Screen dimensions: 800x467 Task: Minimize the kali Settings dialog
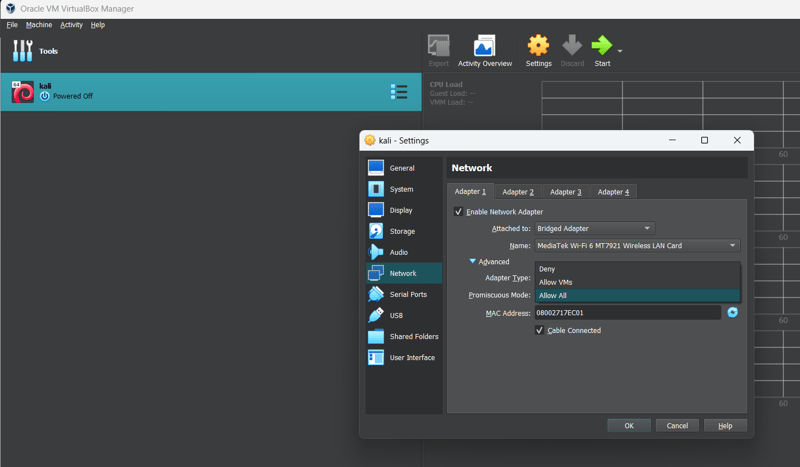(672, 140)
